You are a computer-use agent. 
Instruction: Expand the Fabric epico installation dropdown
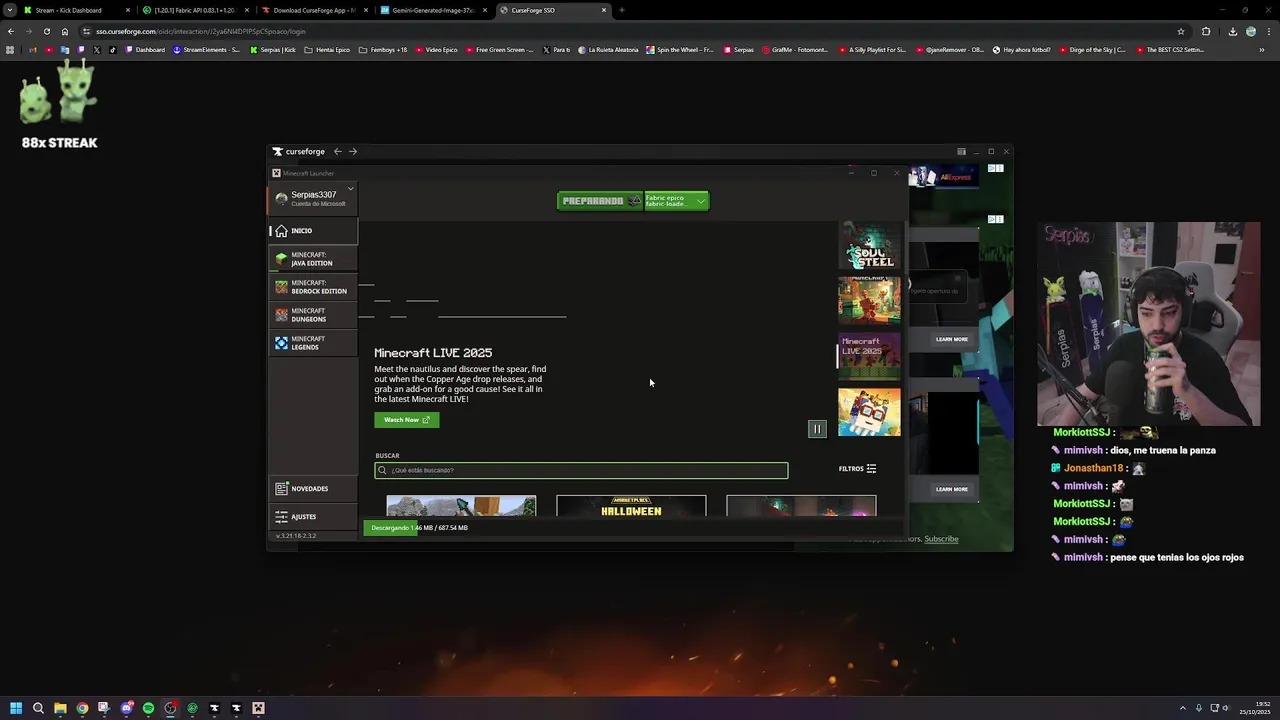[x=677, y=201]
